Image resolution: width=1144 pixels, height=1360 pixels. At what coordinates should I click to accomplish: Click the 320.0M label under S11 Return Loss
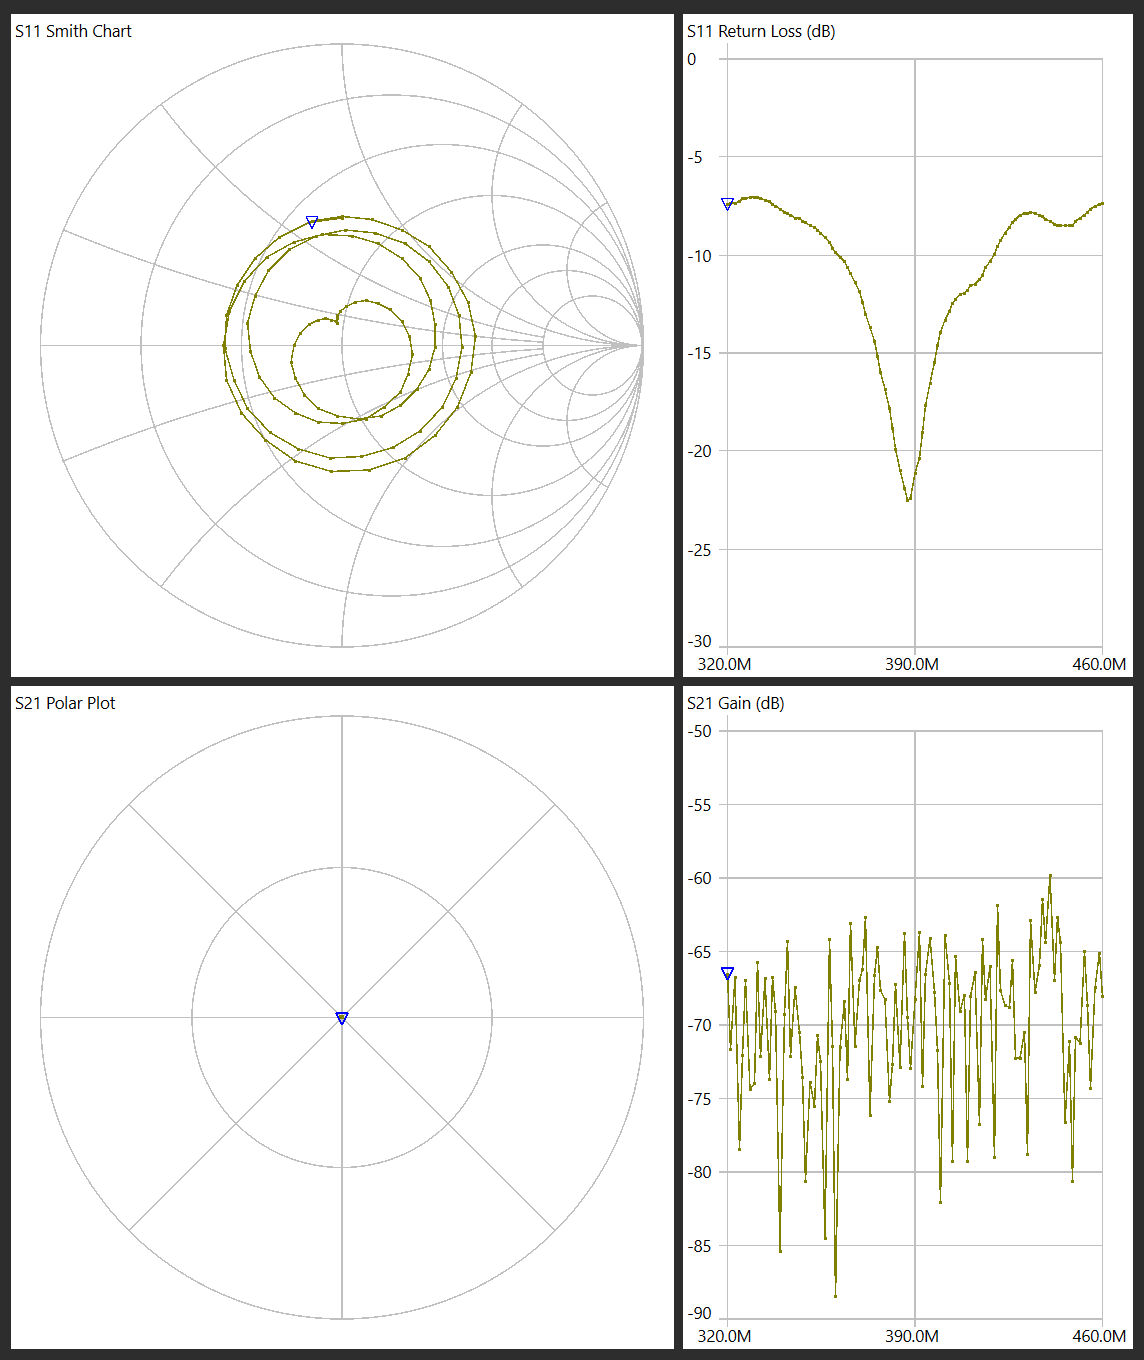coord(724,664)
